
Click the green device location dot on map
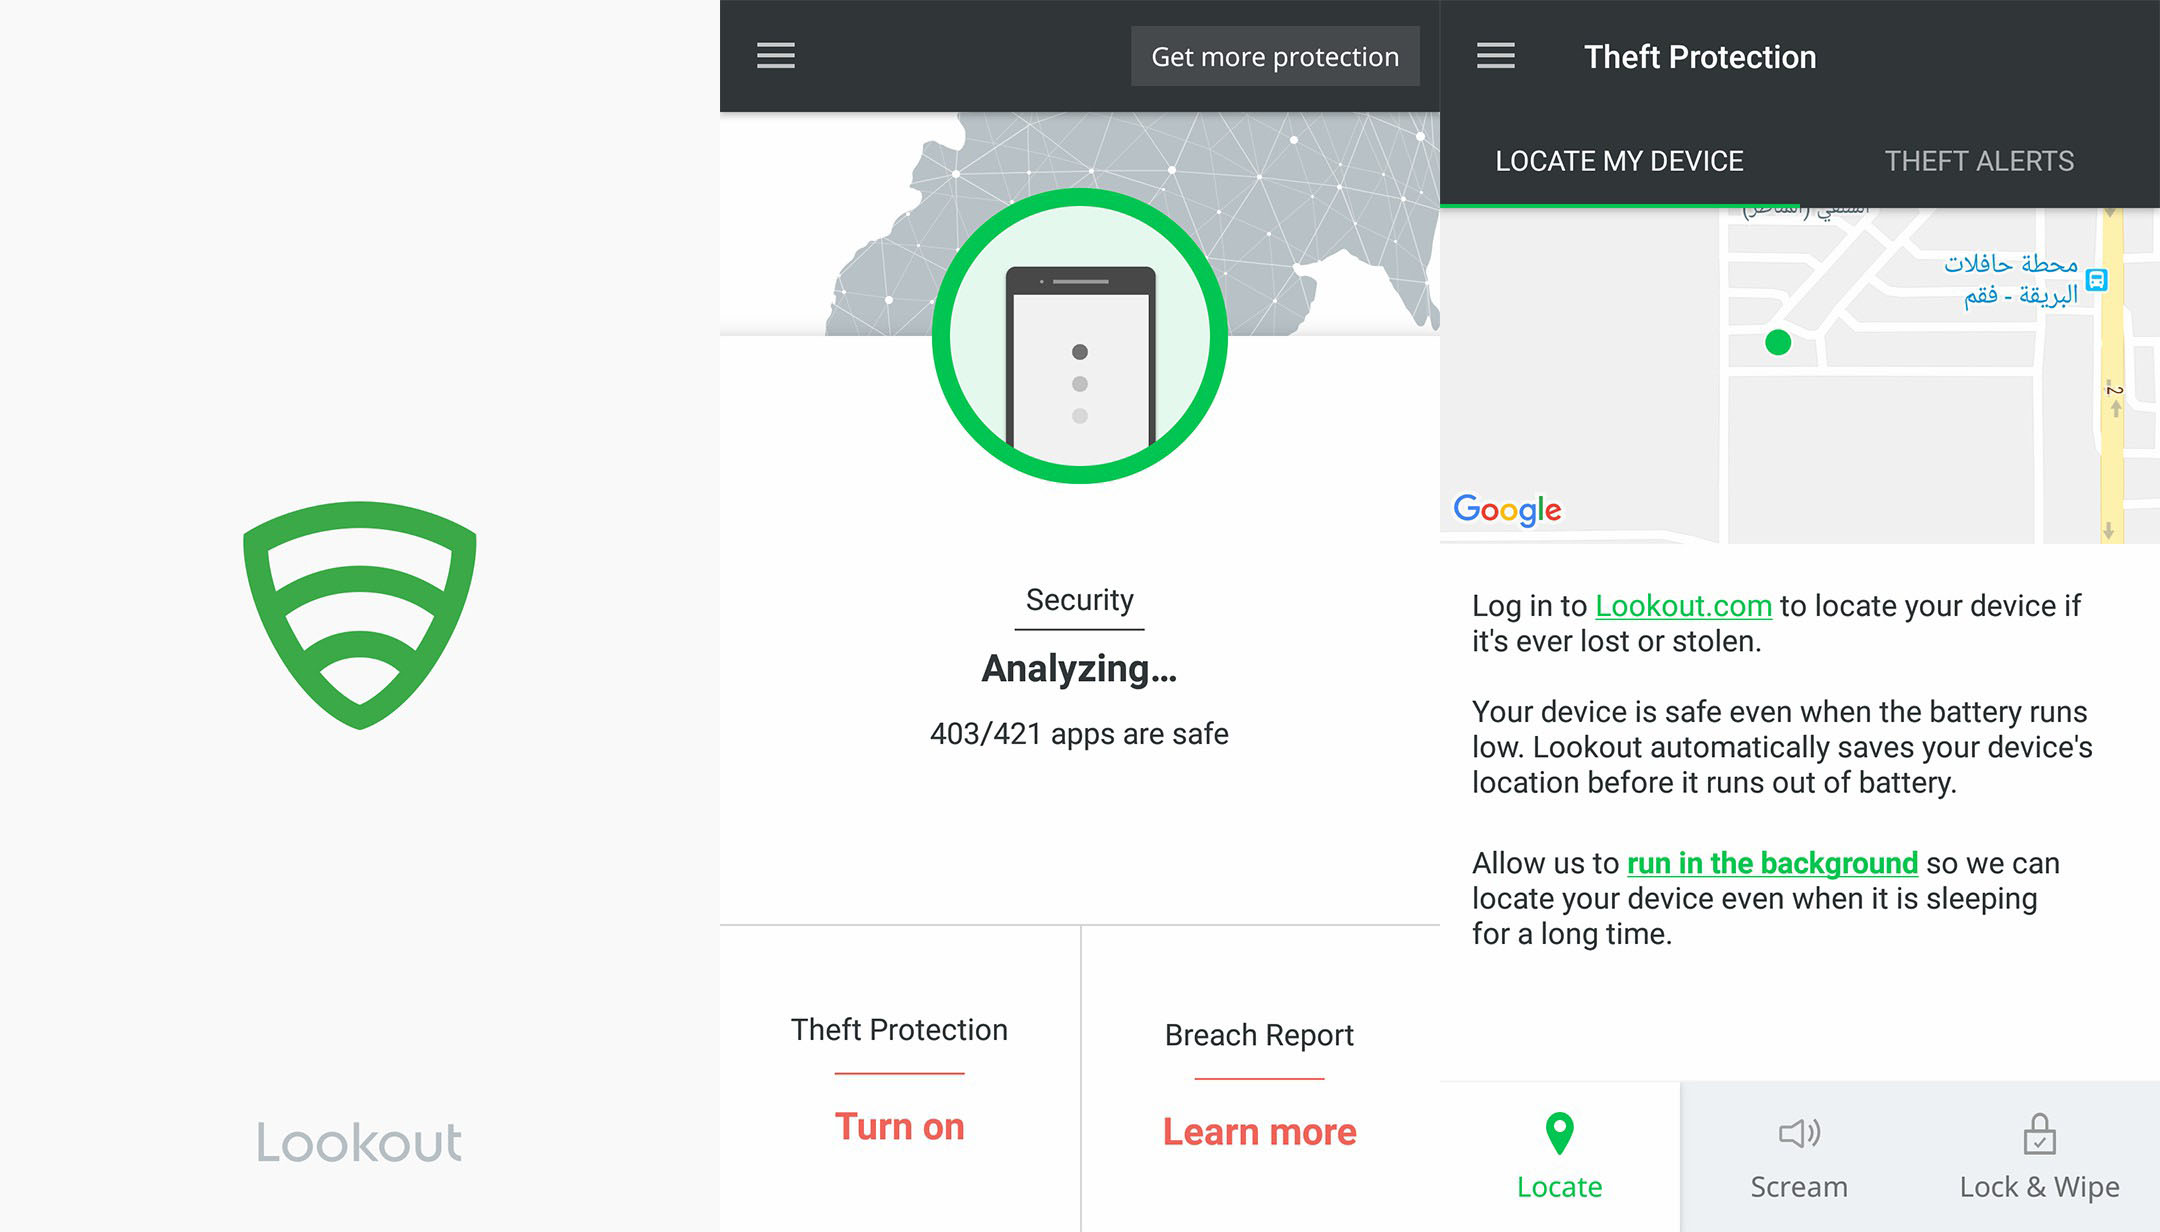[1778, 343]
